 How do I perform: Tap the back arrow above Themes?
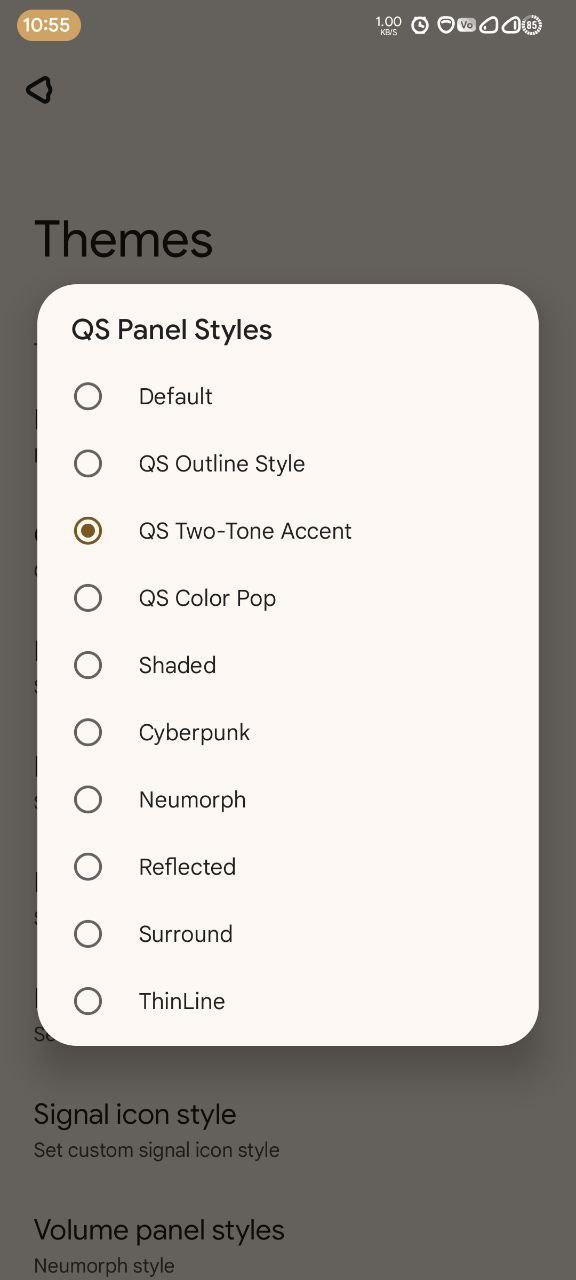coord(39,90)
